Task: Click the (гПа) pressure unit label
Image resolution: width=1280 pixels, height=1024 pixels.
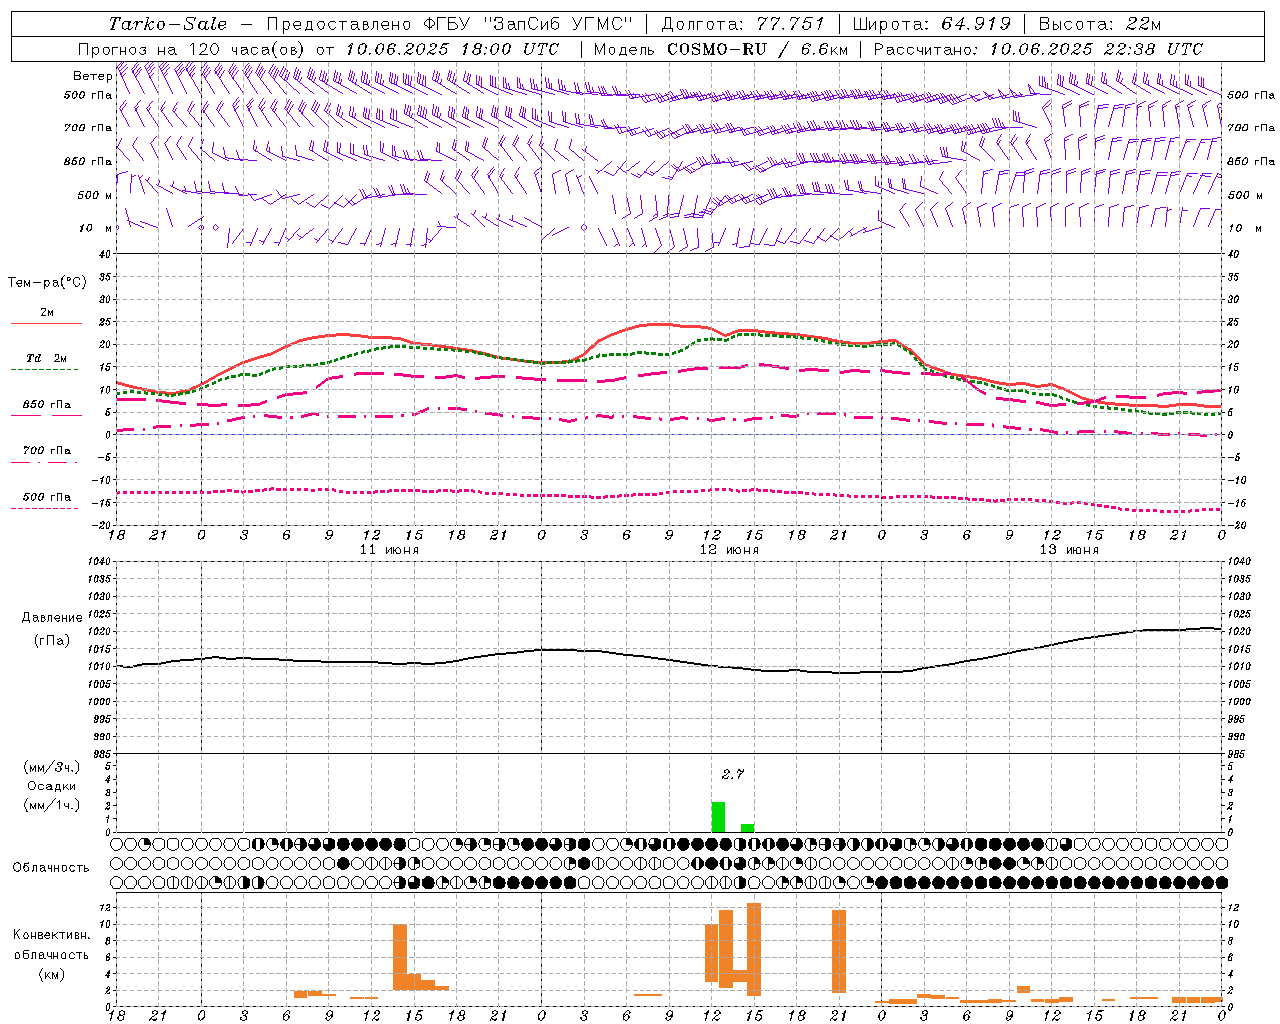Action: tap(52, 641)
